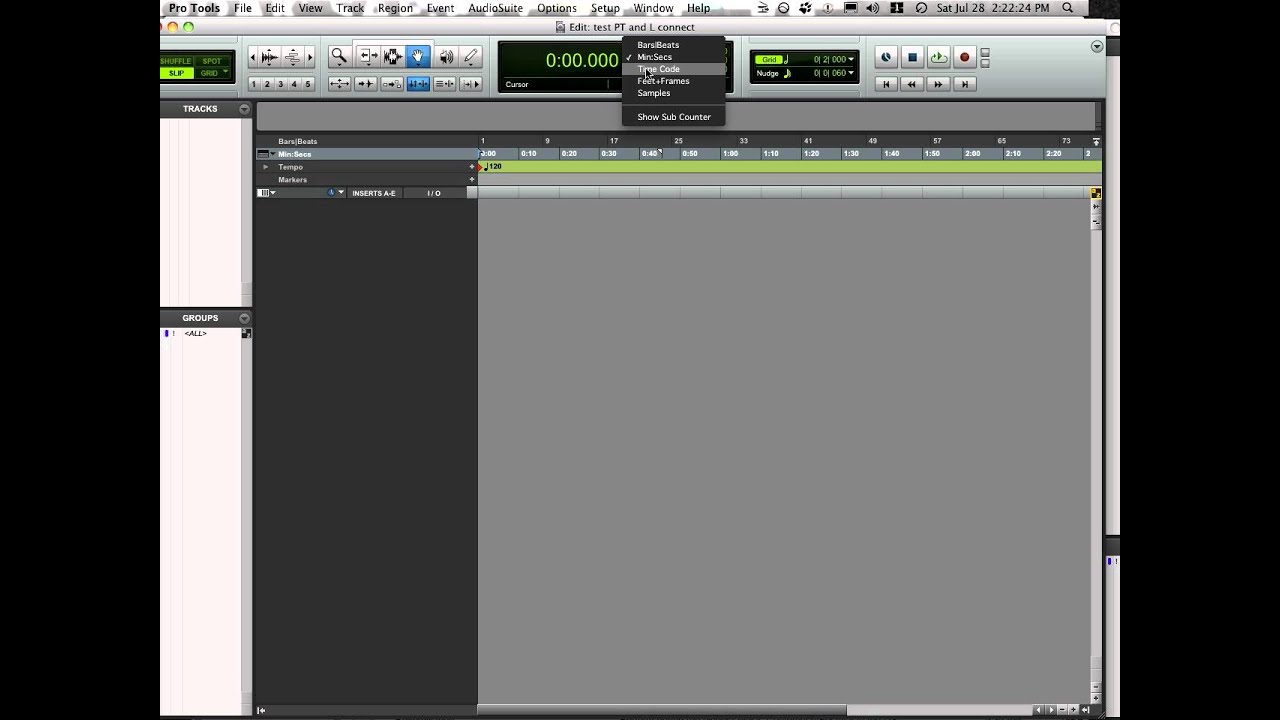Click the Rewind transport button
1280x720 pixels.
(911, 85)
